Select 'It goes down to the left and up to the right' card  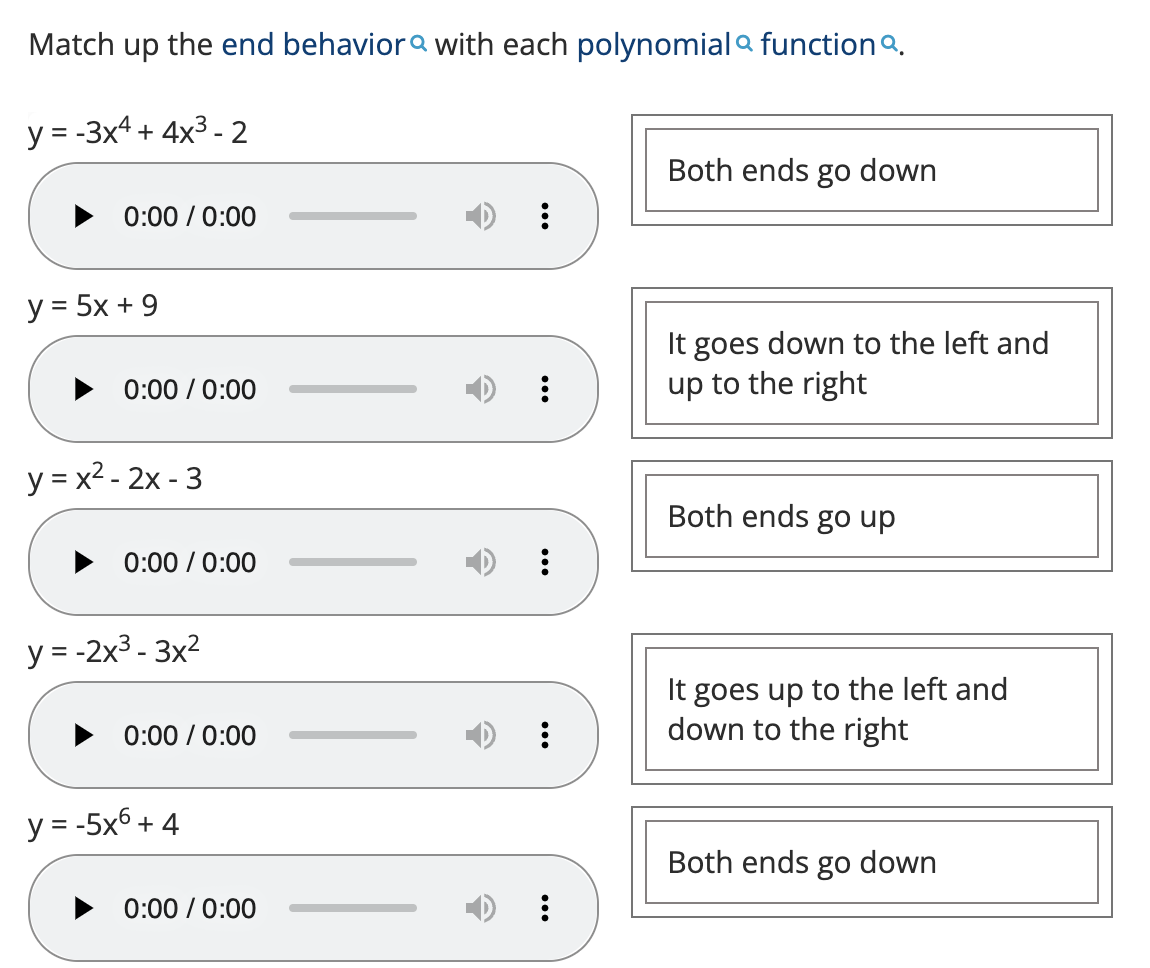coord(871,363)
